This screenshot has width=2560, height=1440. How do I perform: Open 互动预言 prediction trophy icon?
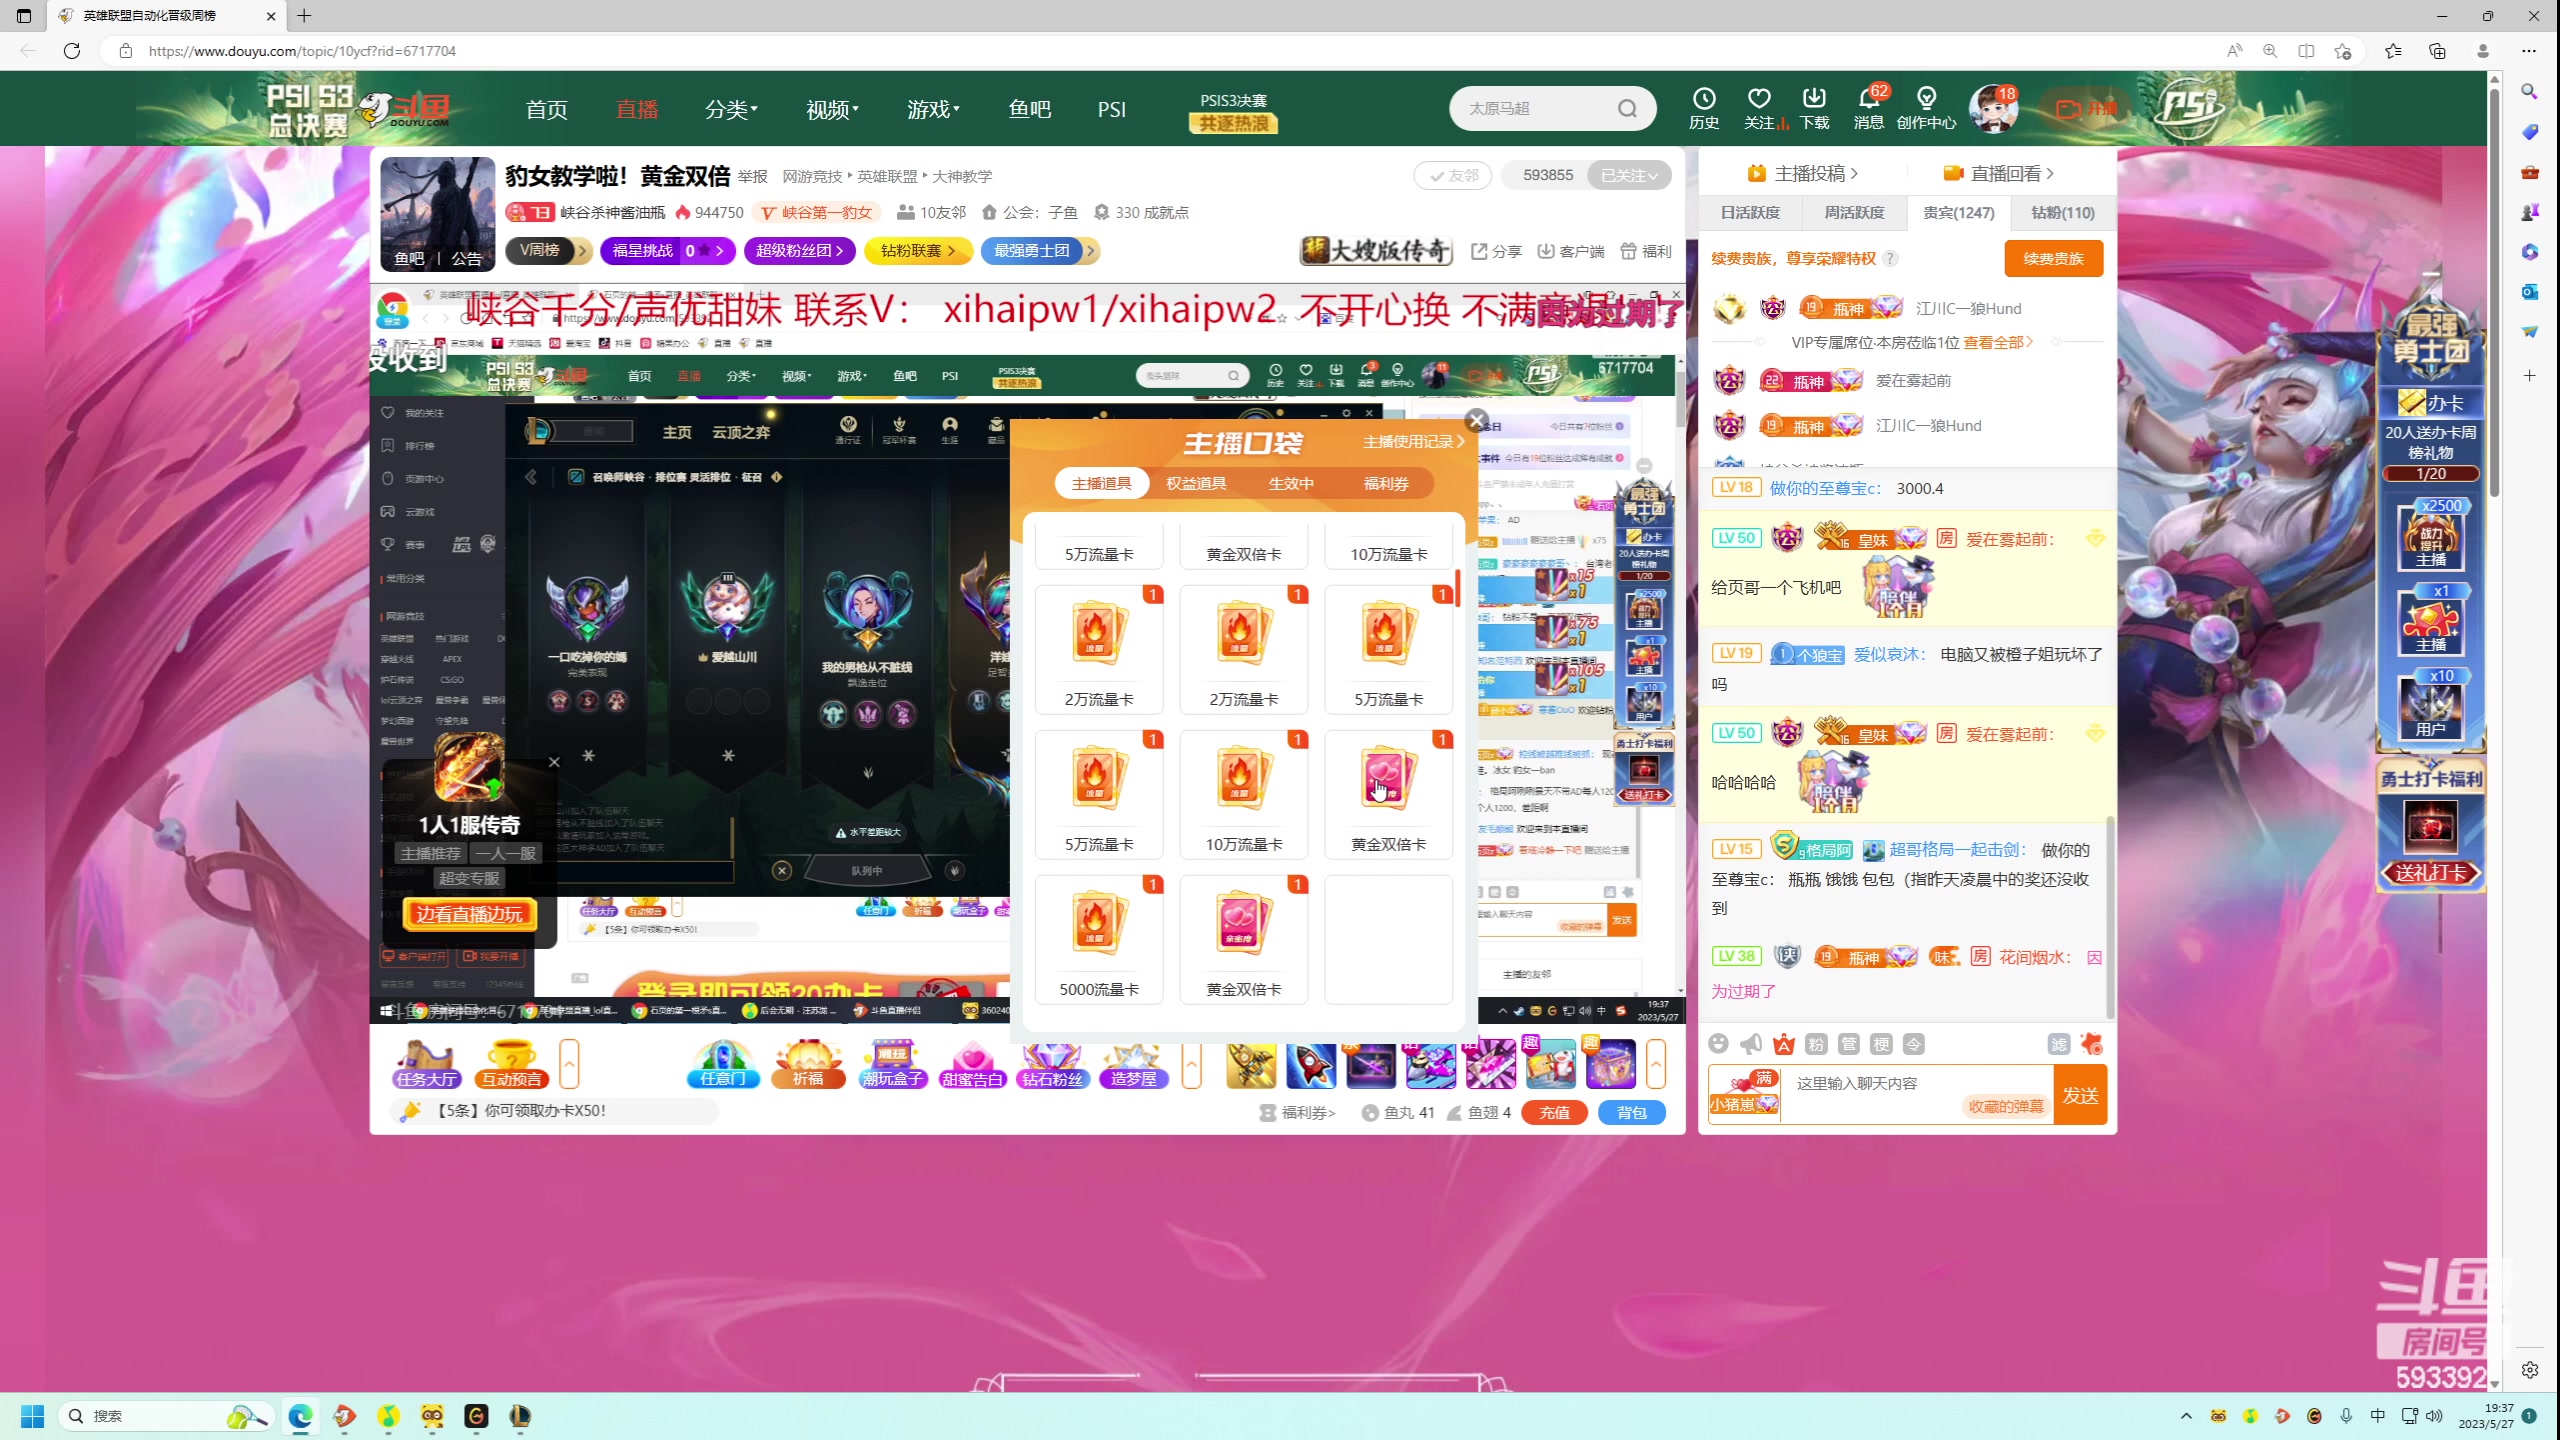tap(511, 1064)
